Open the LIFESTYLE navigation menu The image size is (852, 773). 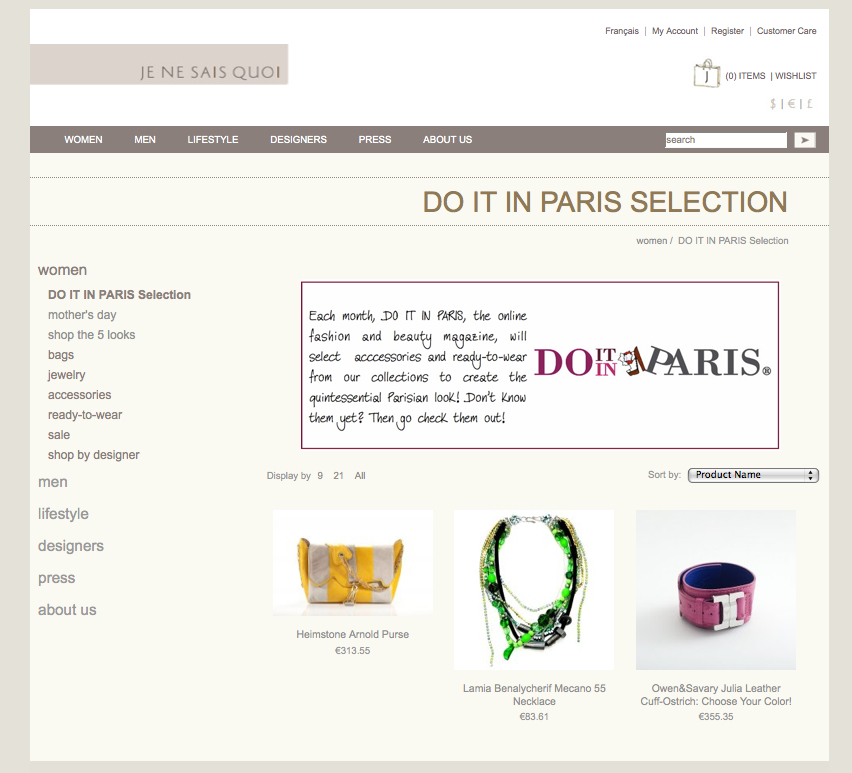(212, 140)
